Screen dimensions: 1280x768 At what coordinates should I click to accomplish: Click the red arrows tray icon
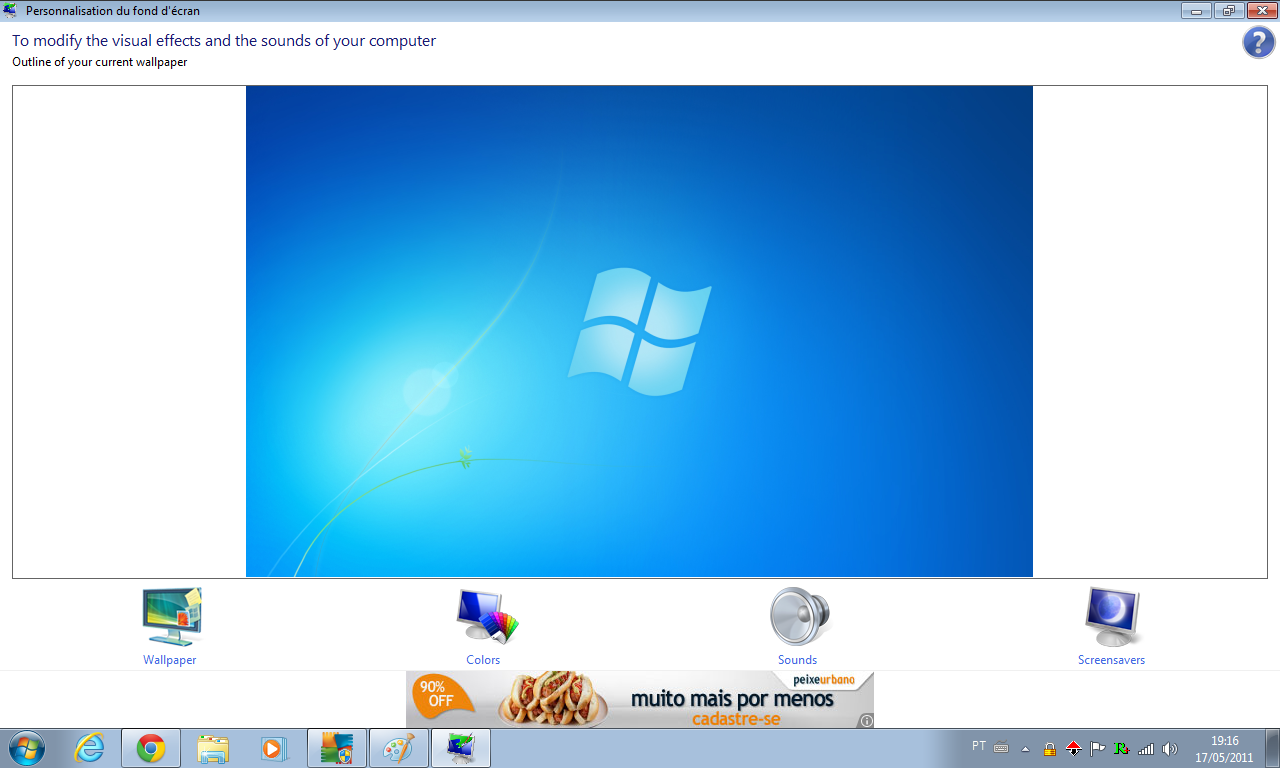1074,749
